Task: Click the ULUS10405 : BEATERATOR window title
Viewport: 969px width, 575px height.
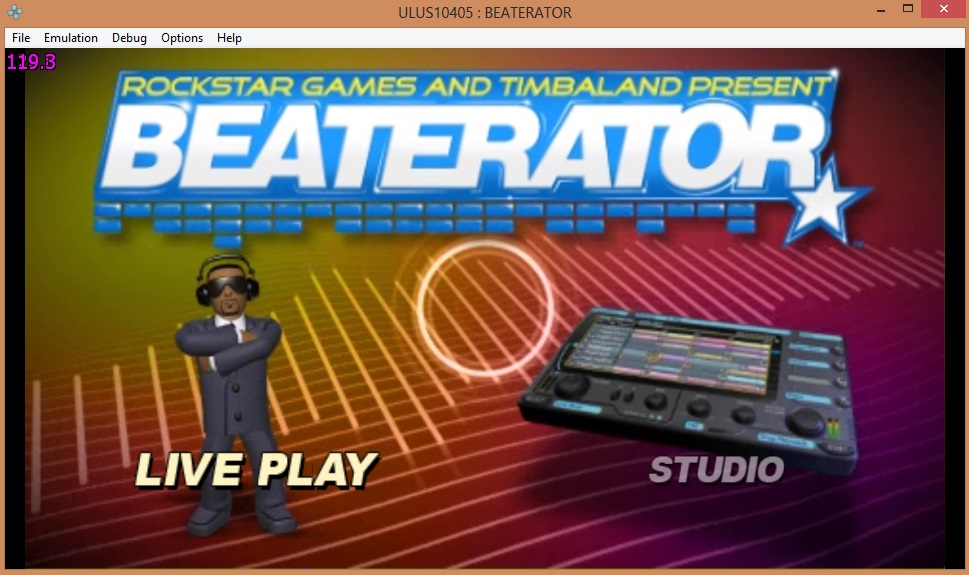Action: coord(484,12)
